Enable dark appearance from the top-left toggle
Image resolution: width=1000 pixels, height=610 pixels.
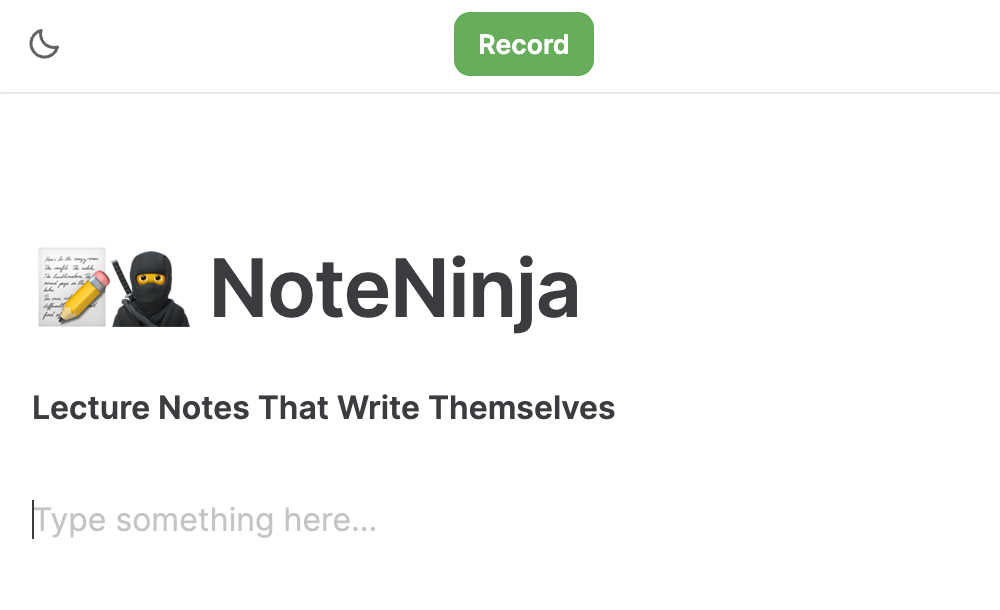coord(44,44)
